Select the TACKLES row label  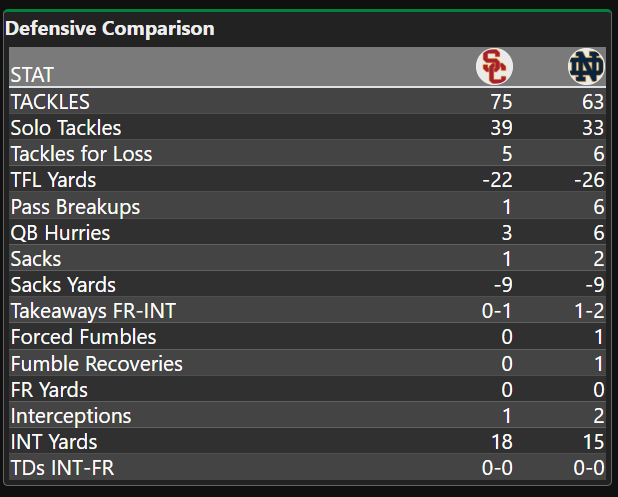point(50,101)
